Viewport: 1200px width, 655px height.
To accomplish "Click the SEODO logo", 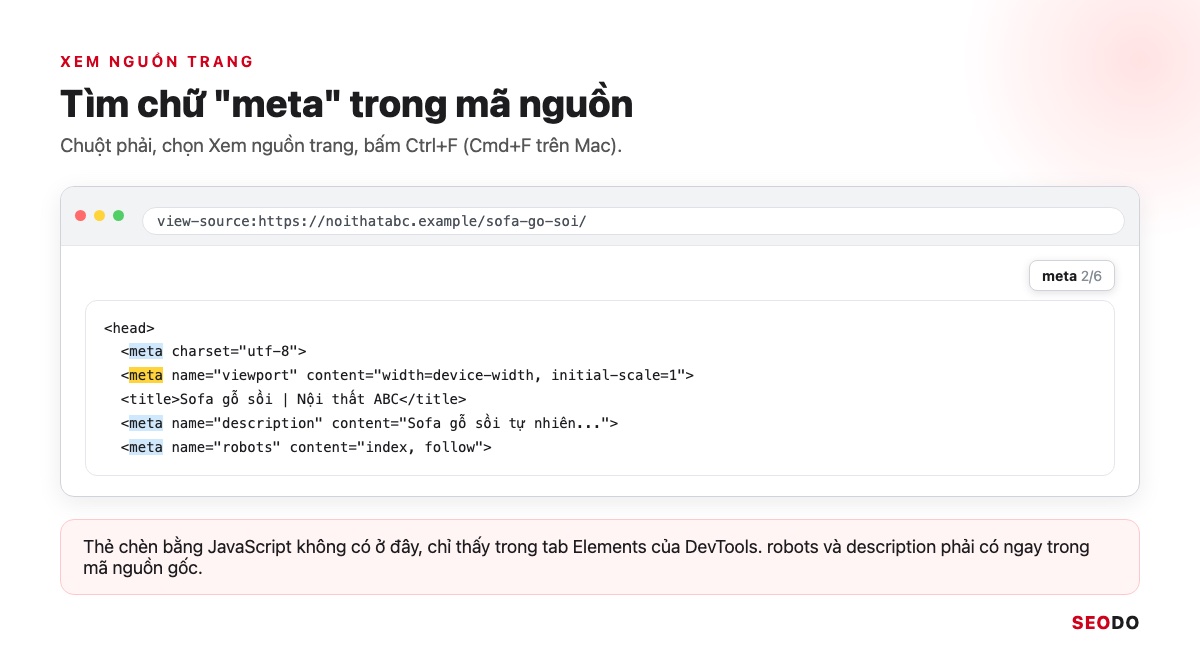I will tap(1105, 622).
